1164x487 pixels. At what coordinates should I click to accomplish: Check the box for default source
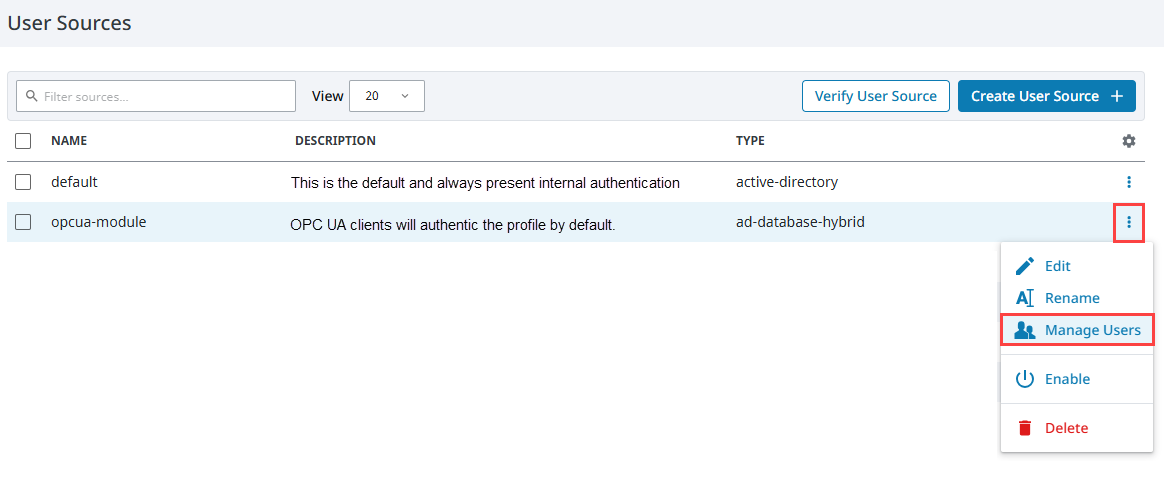[23, 182]
